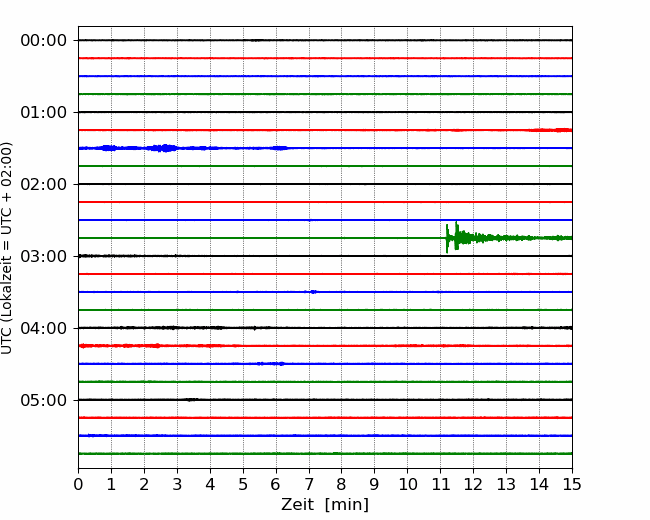Select the blue noise burst near minute 2.5
The width and height of the screenshot is (650, 520).
point(165,148)
